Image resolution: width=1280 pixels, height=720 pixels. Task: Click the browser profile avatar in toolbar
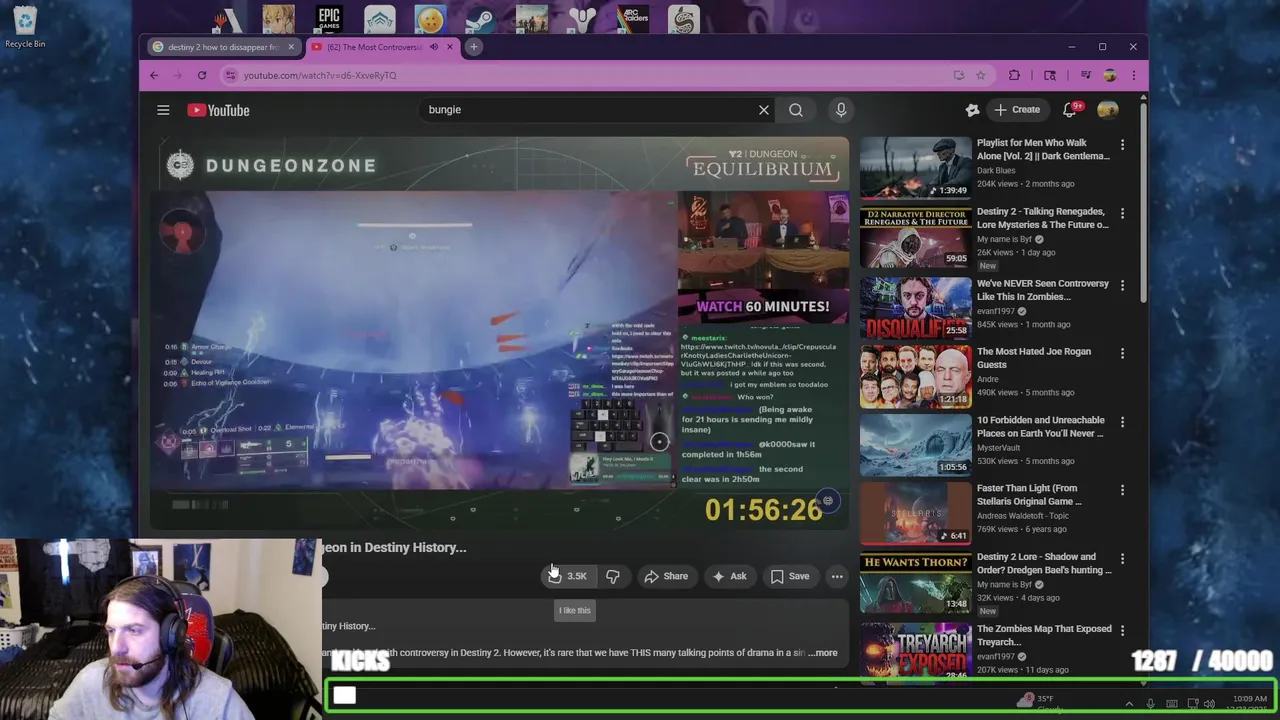pyautogui.click(x=1109, y=75)
